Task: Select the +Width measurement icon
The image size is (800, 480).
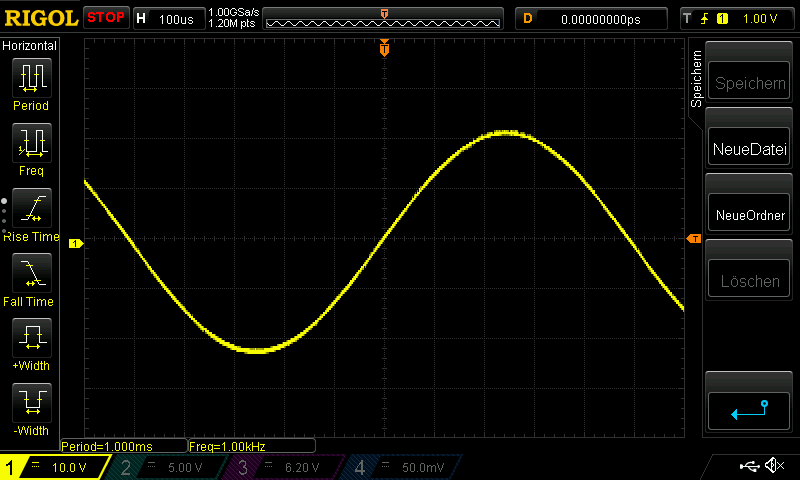Action: pos(32,337)
